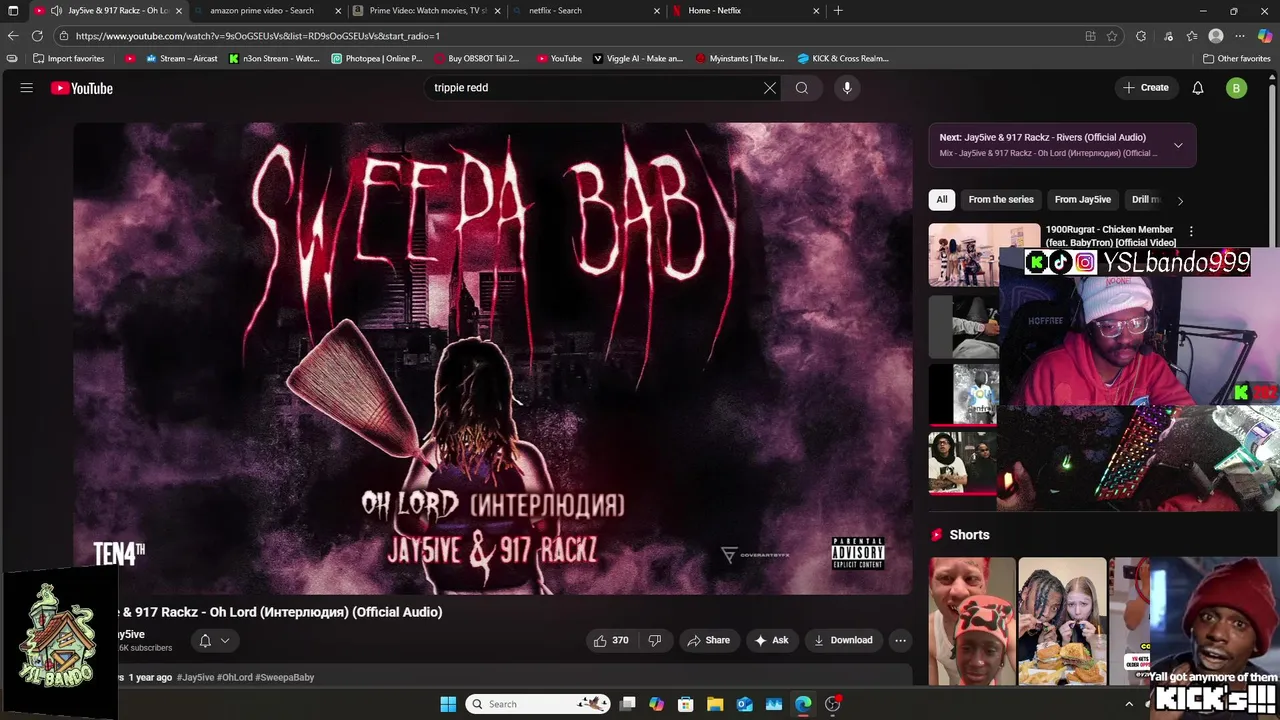Select From the series chip
This screenshot has height=720, width=1280.
click(1001, 200)
